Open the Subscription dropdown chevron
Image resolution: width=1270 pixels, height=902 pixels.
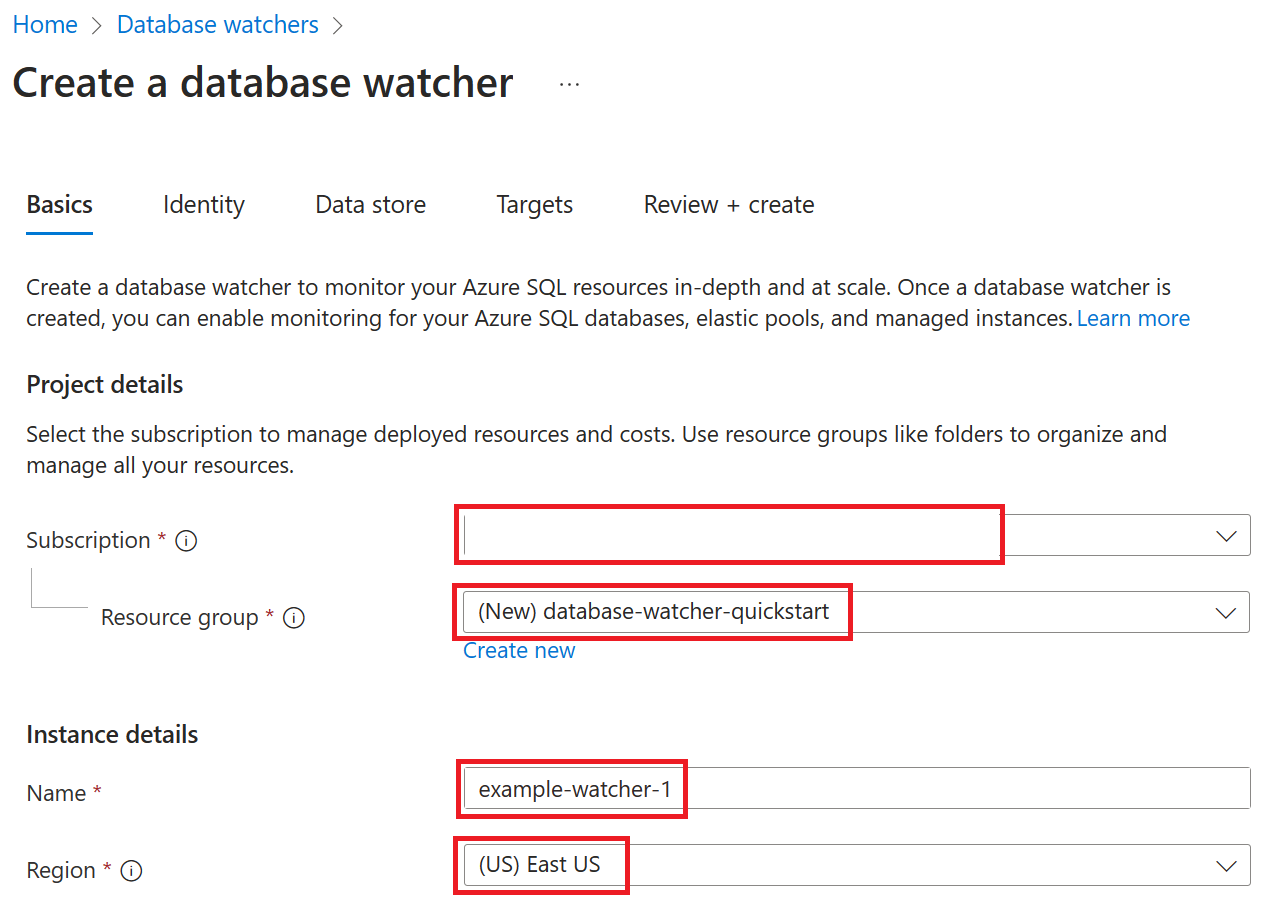pyautogui.click(x=1227, y=535)
